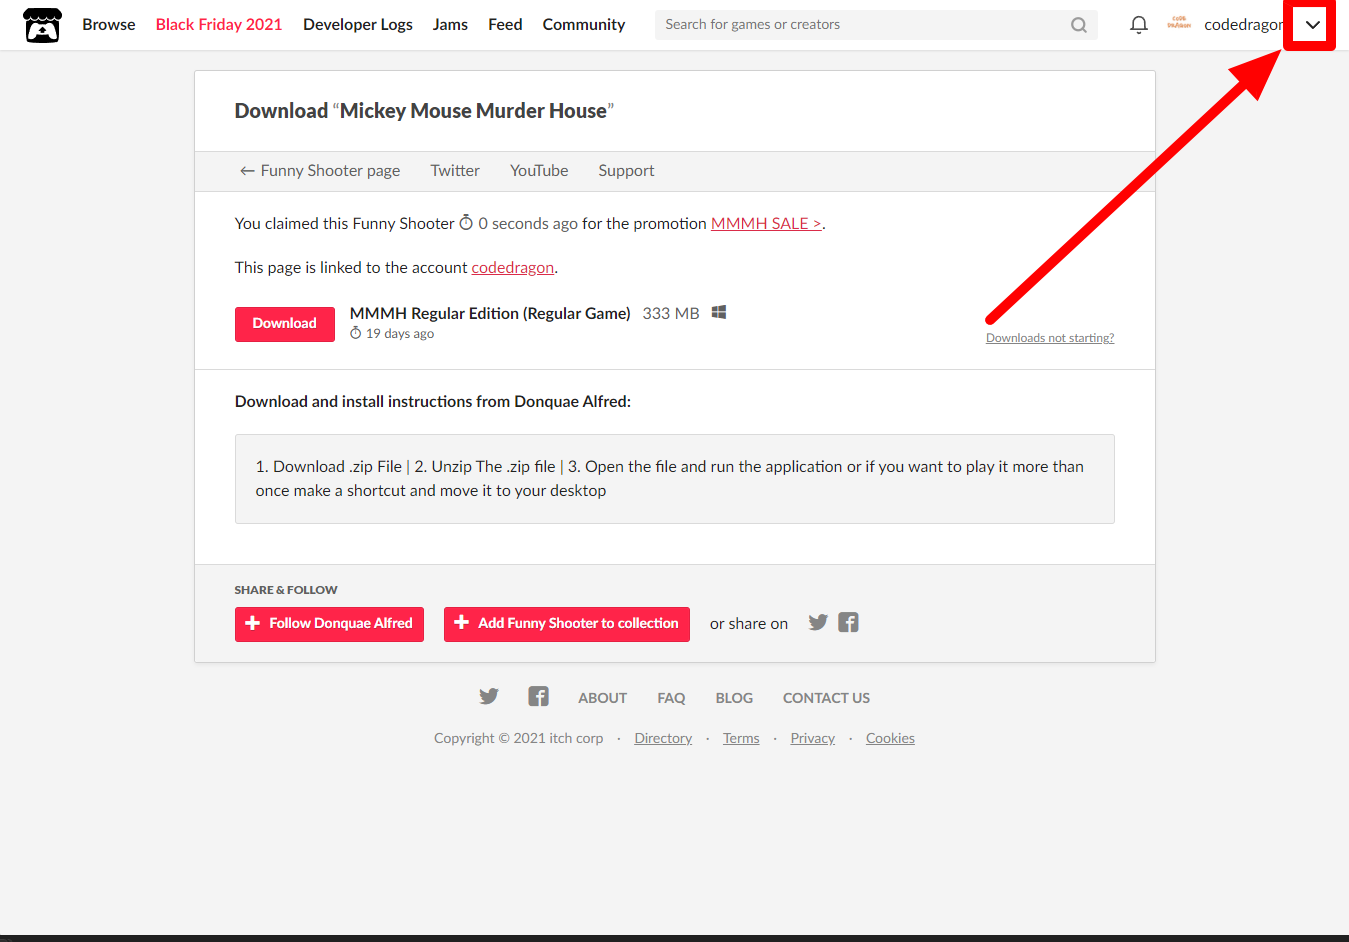
Task: Share on Facebook from share section
Action: [848, 622]
